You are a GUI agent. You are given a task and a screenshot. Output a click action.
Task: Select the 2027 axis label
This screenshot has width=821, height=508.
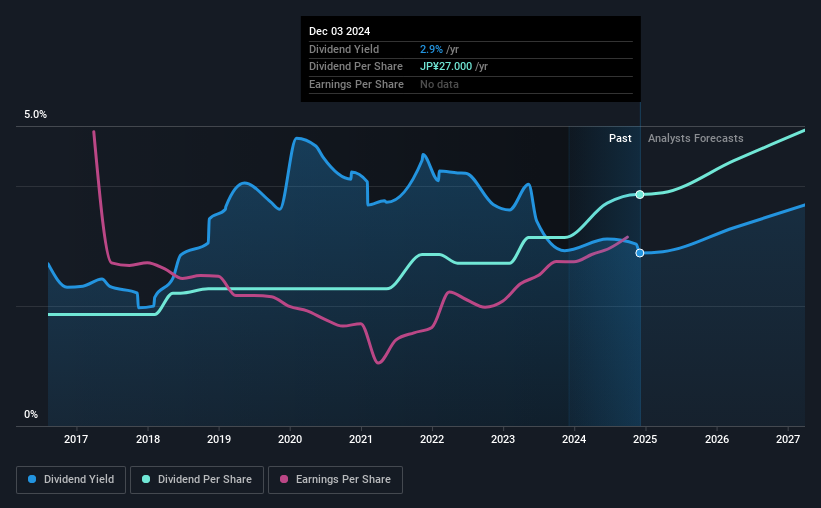(x=787, y=439)
